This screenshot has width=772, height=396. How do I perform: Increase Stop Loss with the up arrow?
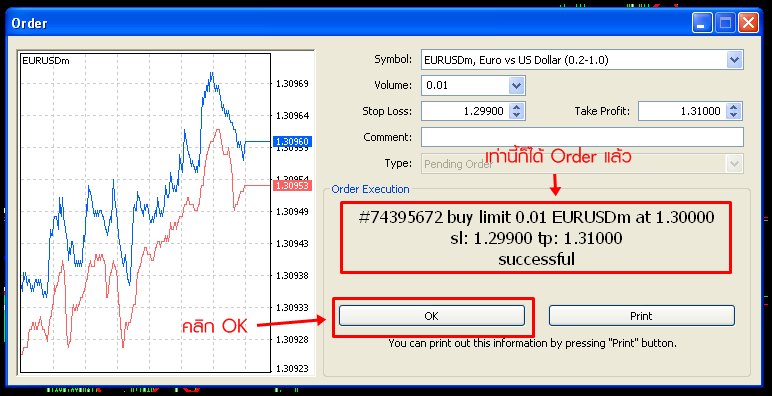[516, 107]
